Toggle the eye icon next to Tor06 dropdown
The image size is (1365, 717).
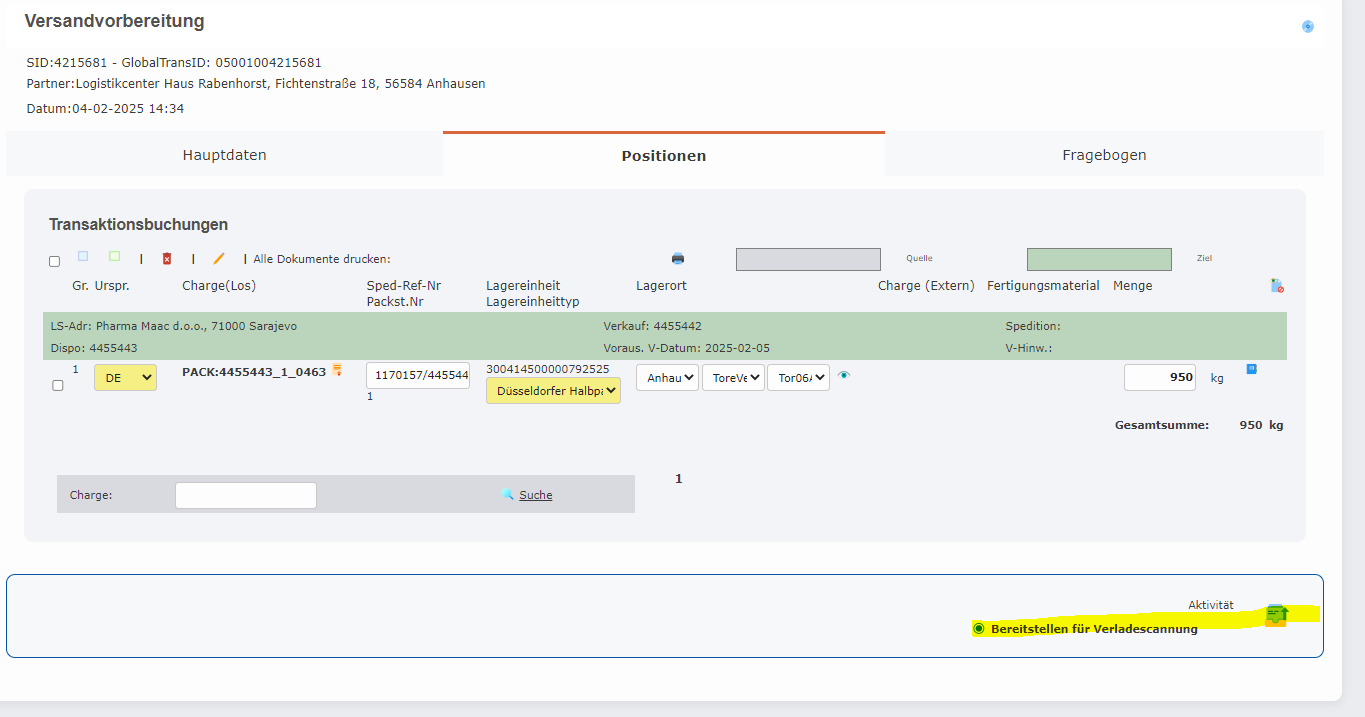844,376
